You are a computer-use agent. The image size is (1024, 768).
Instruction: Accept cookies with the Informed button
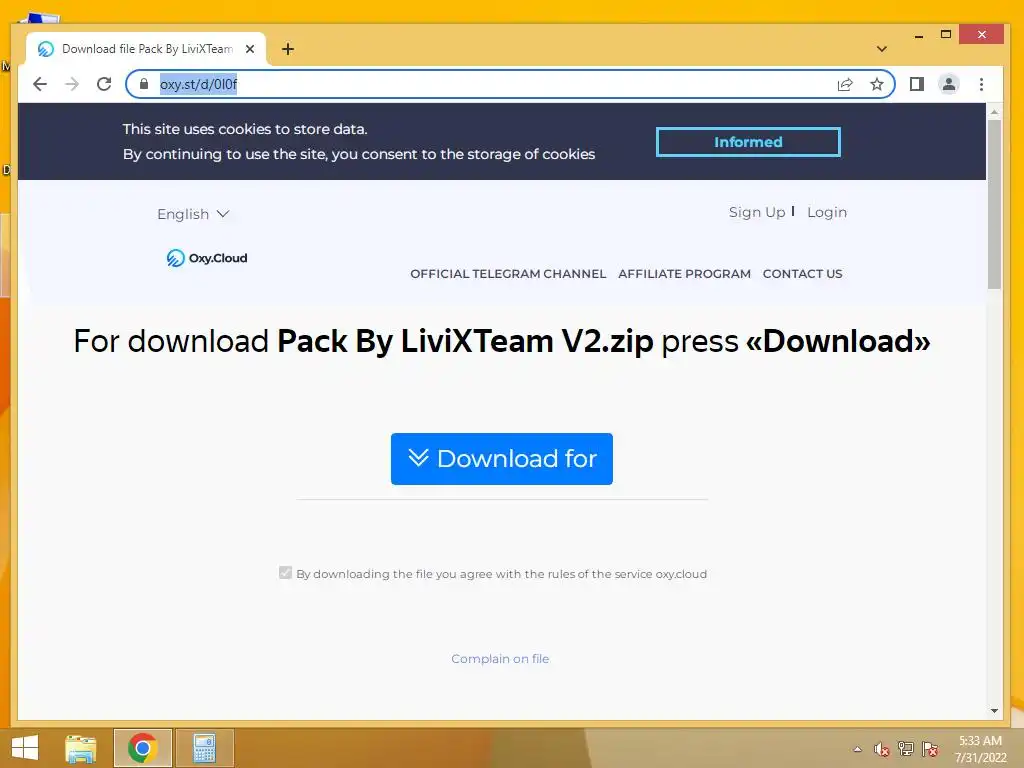[x=748, y=142]
